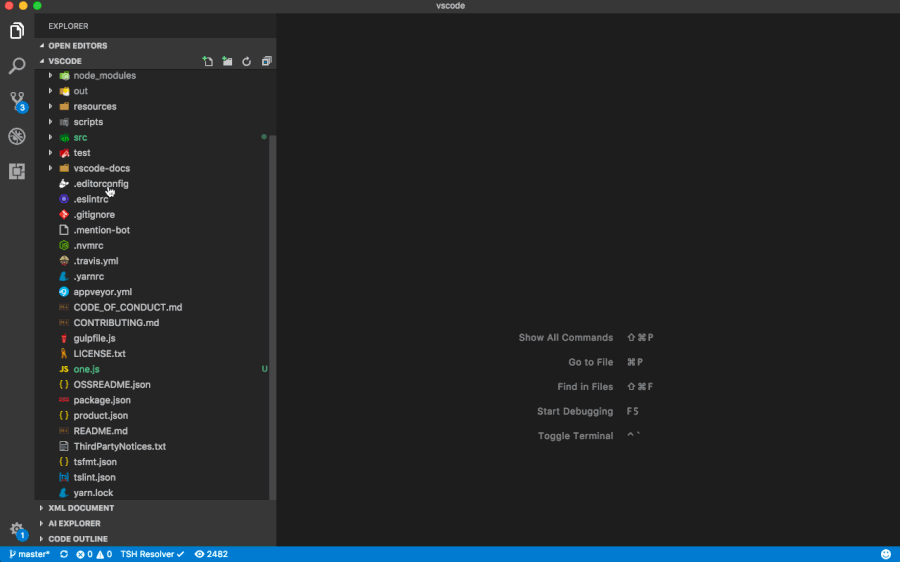This screenshot has width=900, height=562.
Task: Click the warnings count in status bar
Action: click(104, 554)
